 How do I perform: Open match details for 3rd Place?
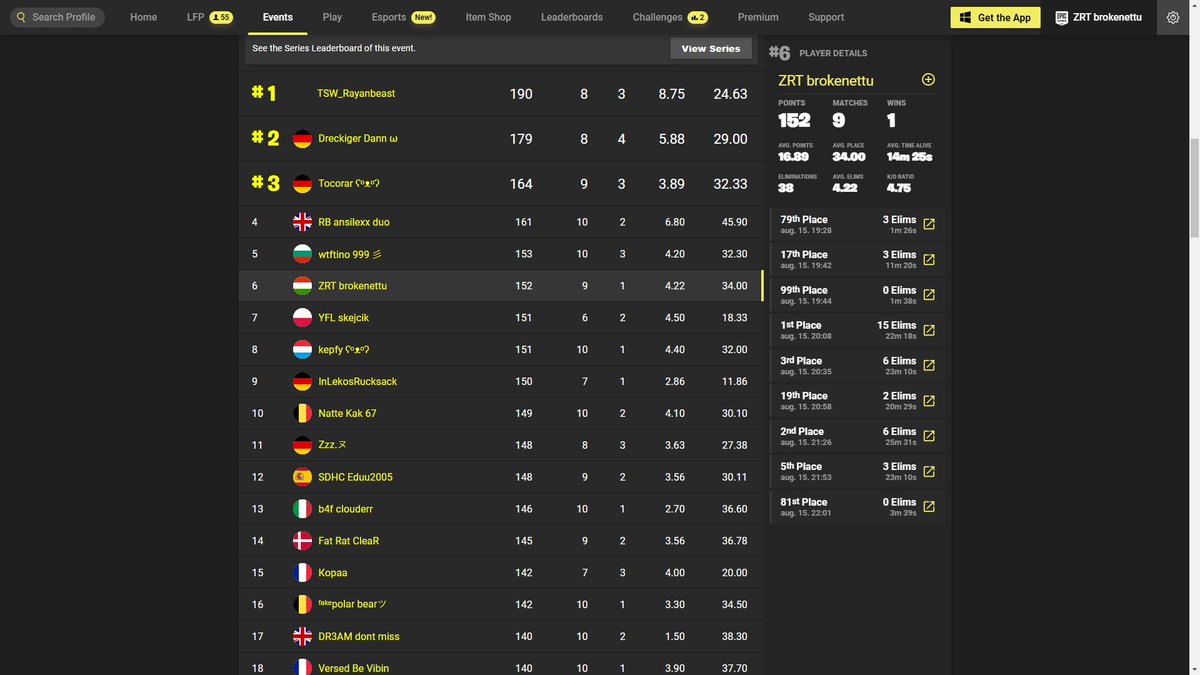click(929, 366)
